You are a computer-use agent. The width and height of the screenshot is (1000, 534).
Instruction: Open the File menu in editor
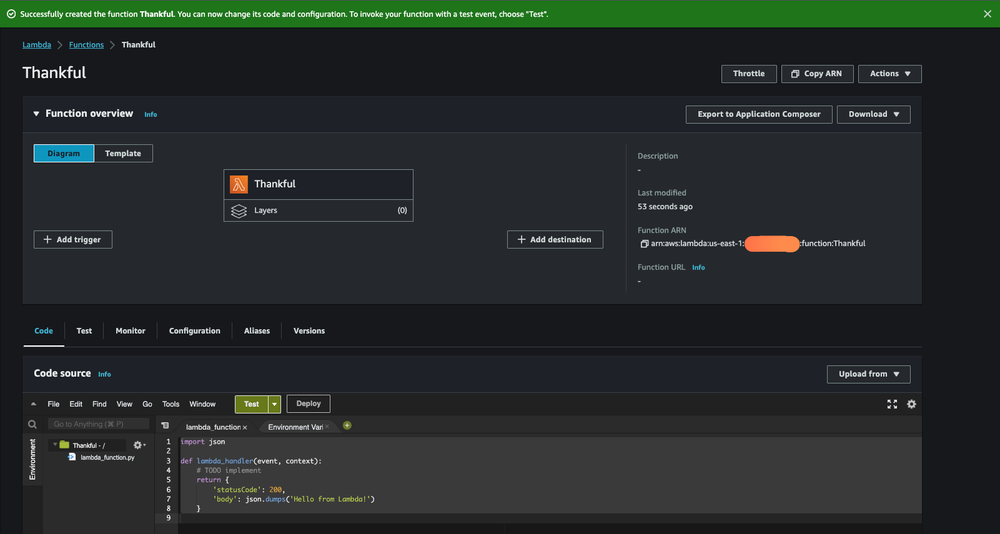pyautogui.click(x=54, y=404)
